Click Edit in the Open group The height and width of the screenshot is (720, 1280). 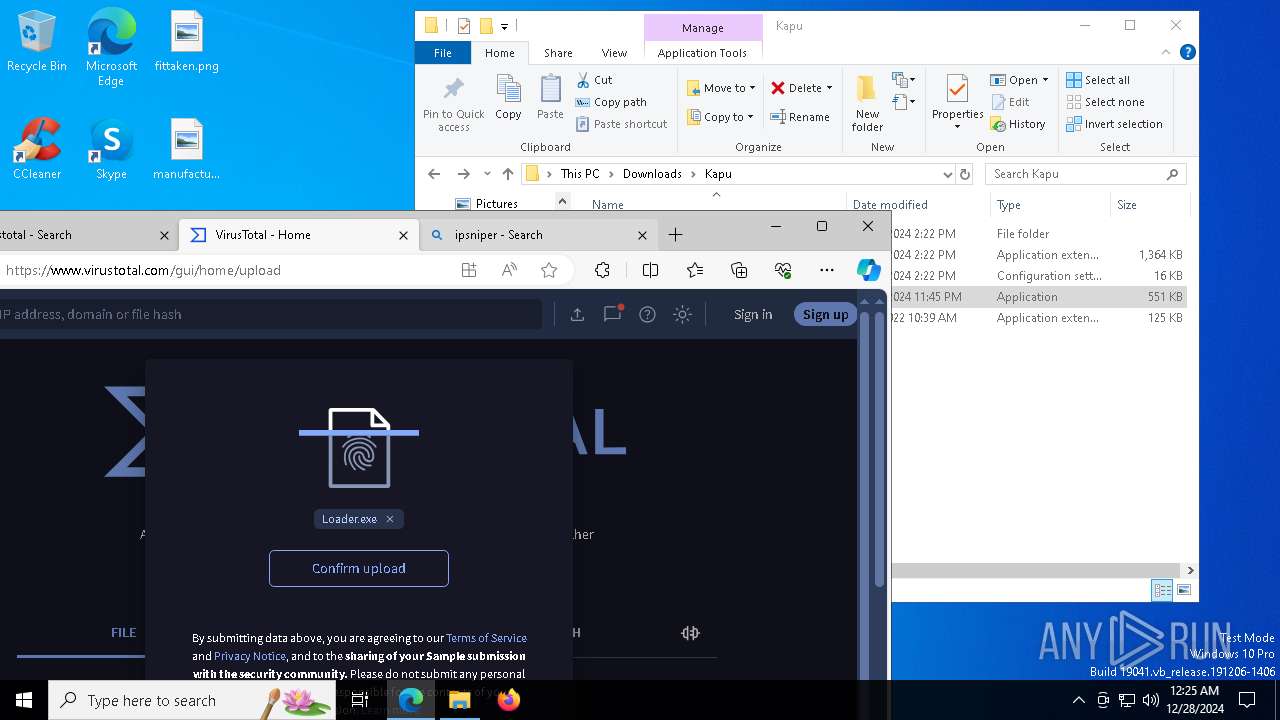(1010, 102)
